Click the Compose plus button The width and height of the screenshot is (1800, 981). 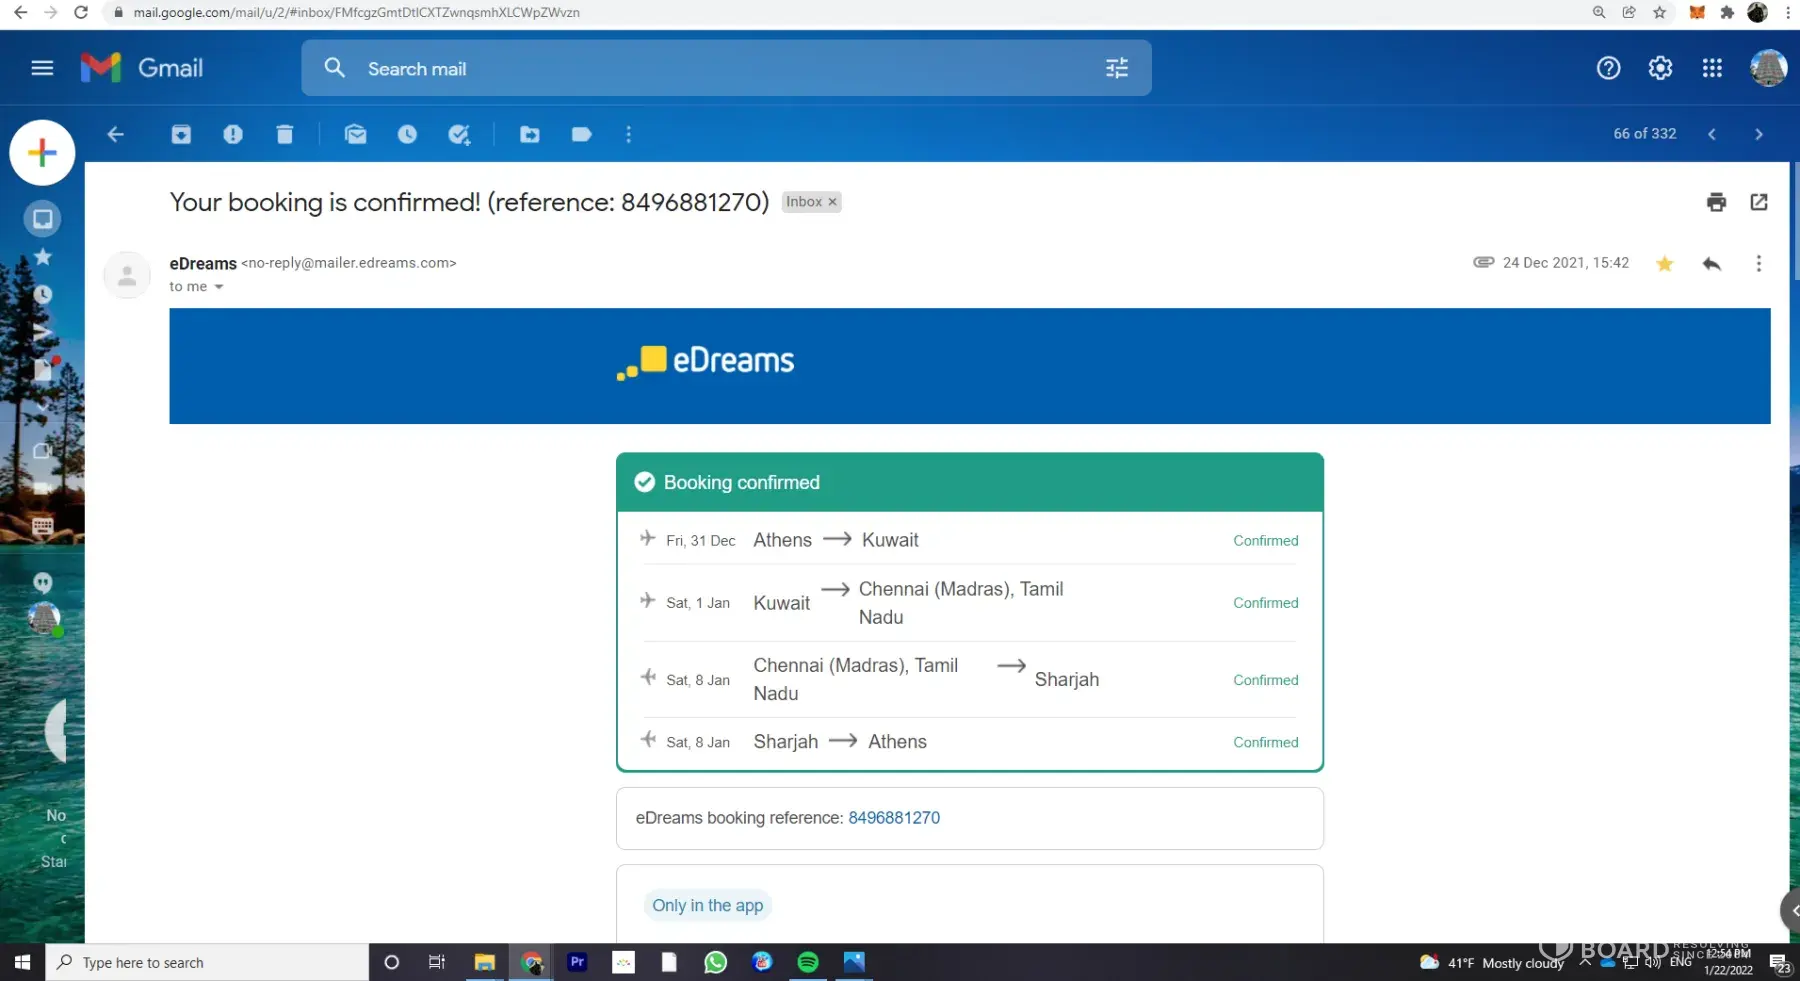[x=42, y=153]
